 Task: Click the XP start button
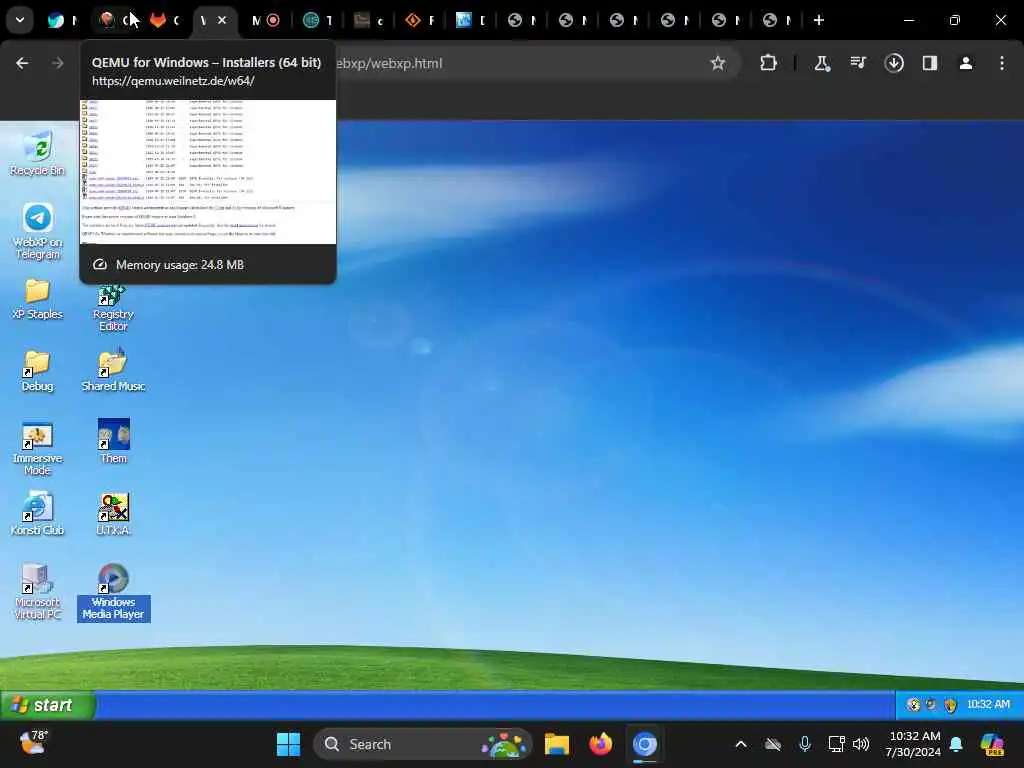(x=48, y=705)
